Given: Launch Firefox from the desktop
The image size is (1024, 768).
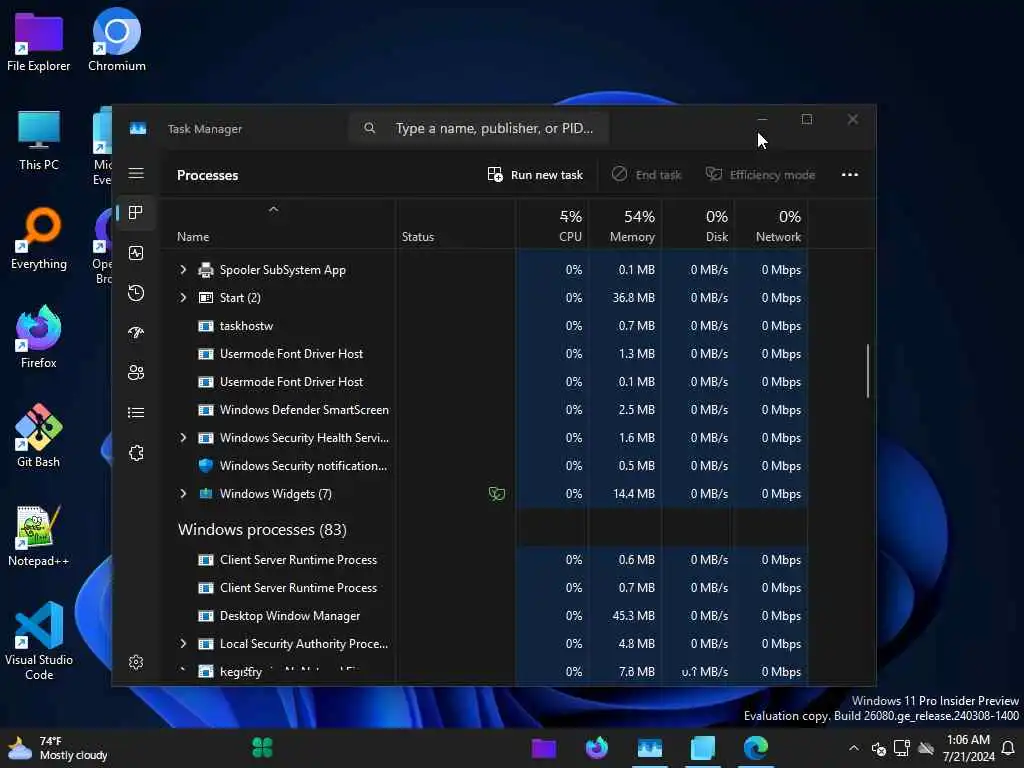Looking at the screenshot, I should pyautogui.click(x=39, y=338).
